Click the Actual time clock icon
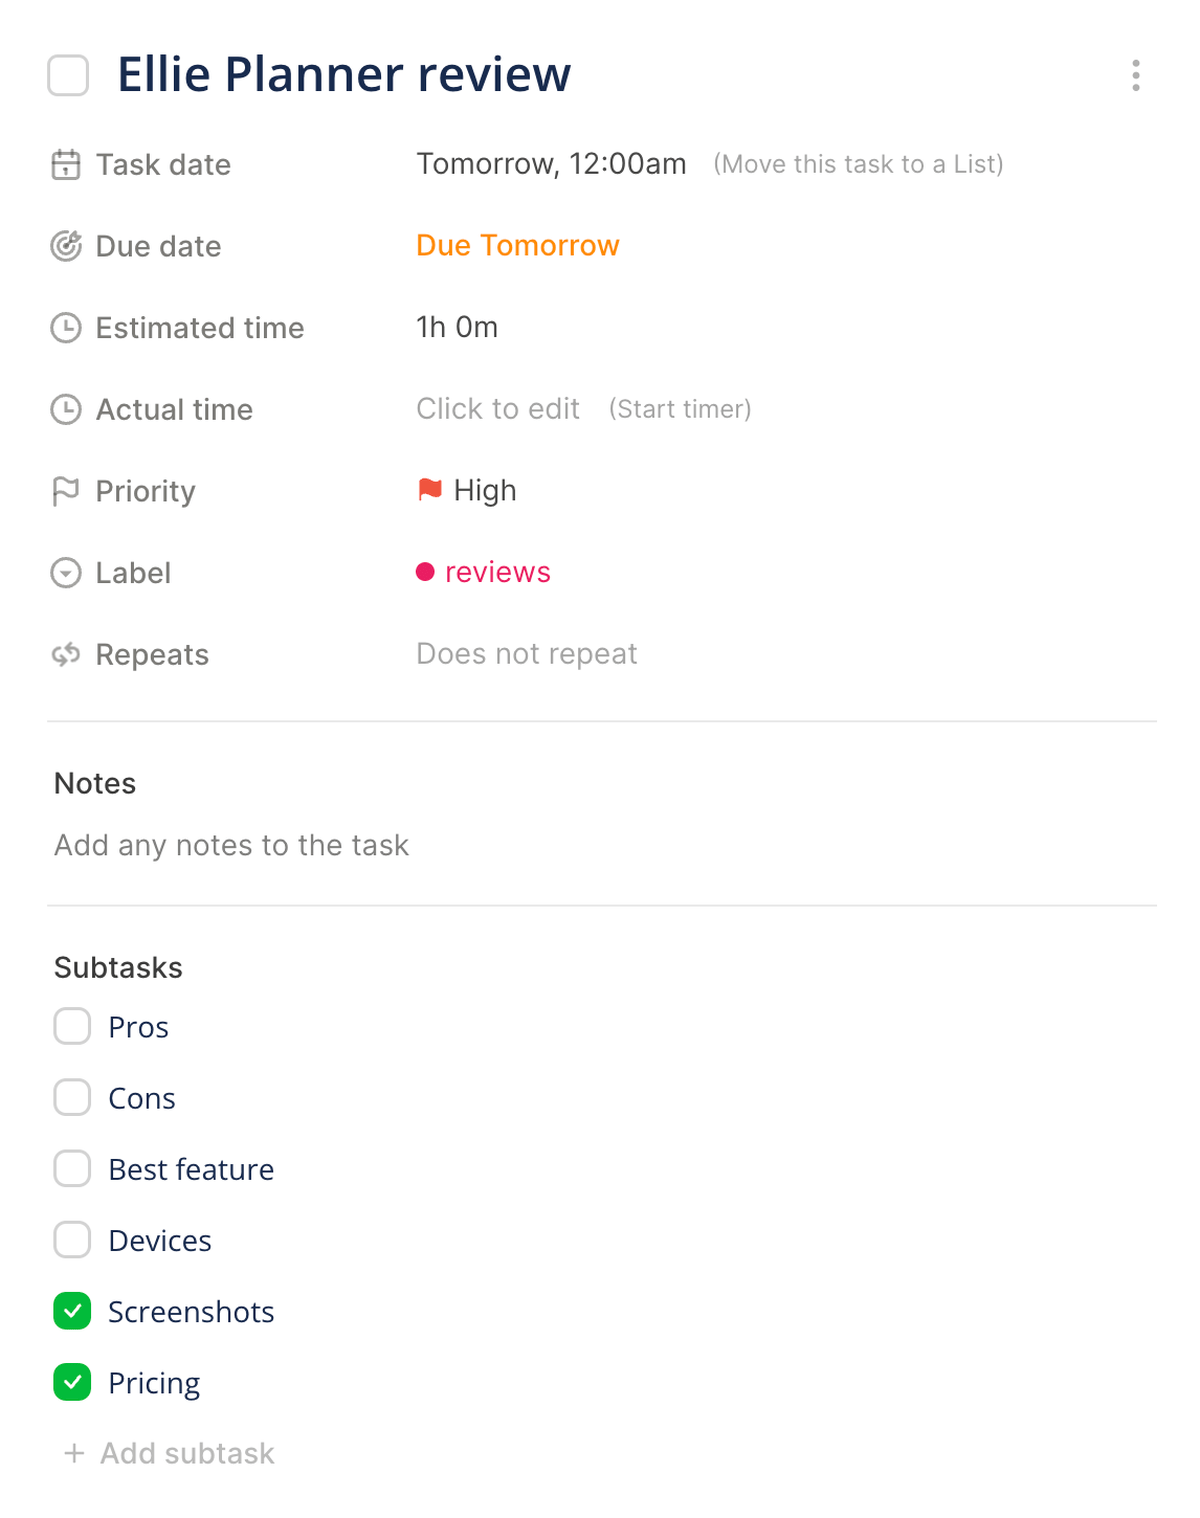Viewport: 1200px width, 1518px height. coord(66,409)
